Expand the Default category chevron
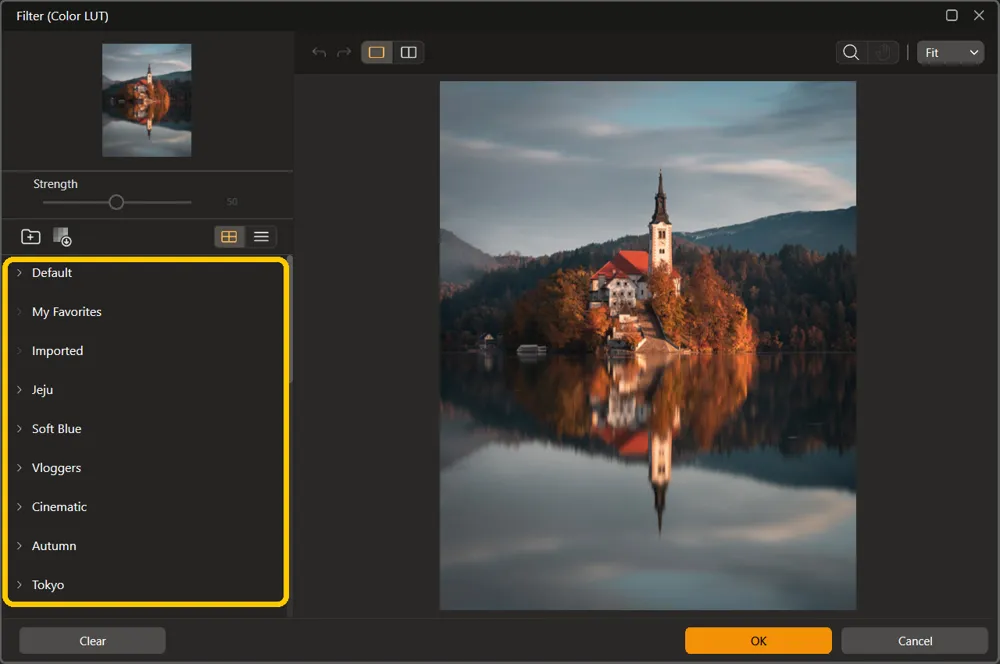This screenshot has height=664, width=1000. click(x=19, y=272)
